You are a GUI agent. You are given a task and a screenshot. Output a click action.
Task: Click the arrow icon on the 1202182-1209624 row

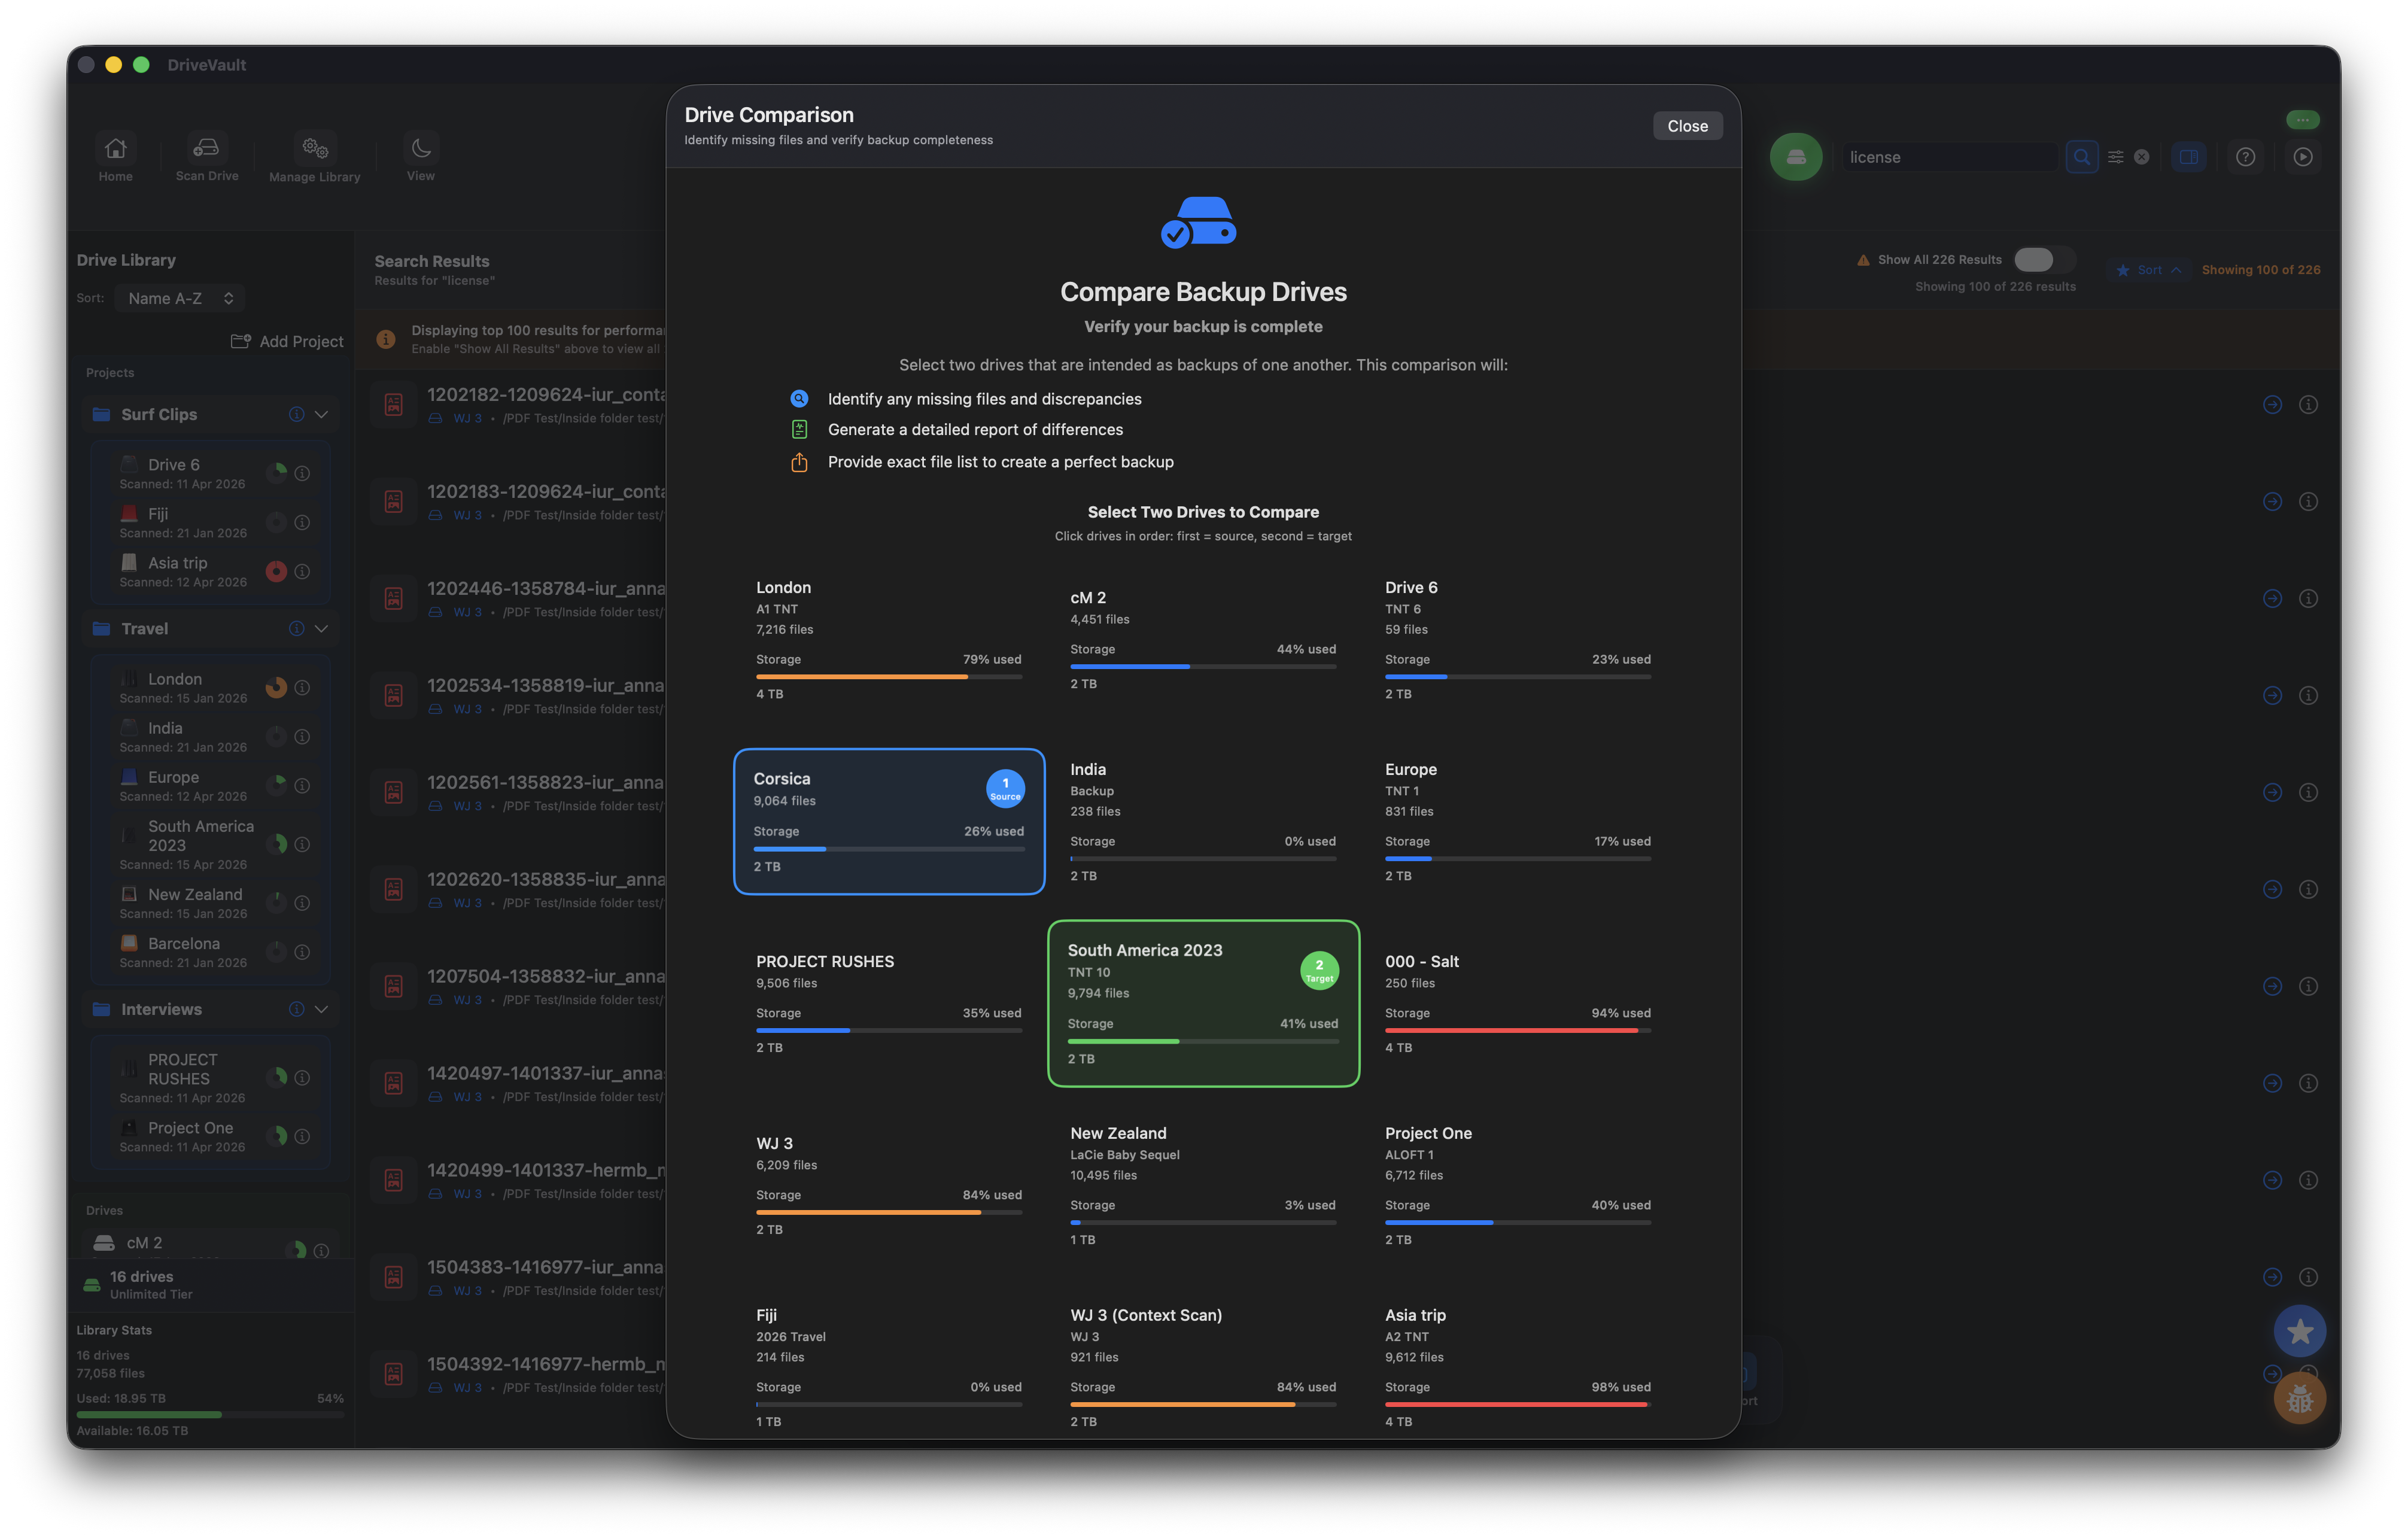click(2272, 404)
